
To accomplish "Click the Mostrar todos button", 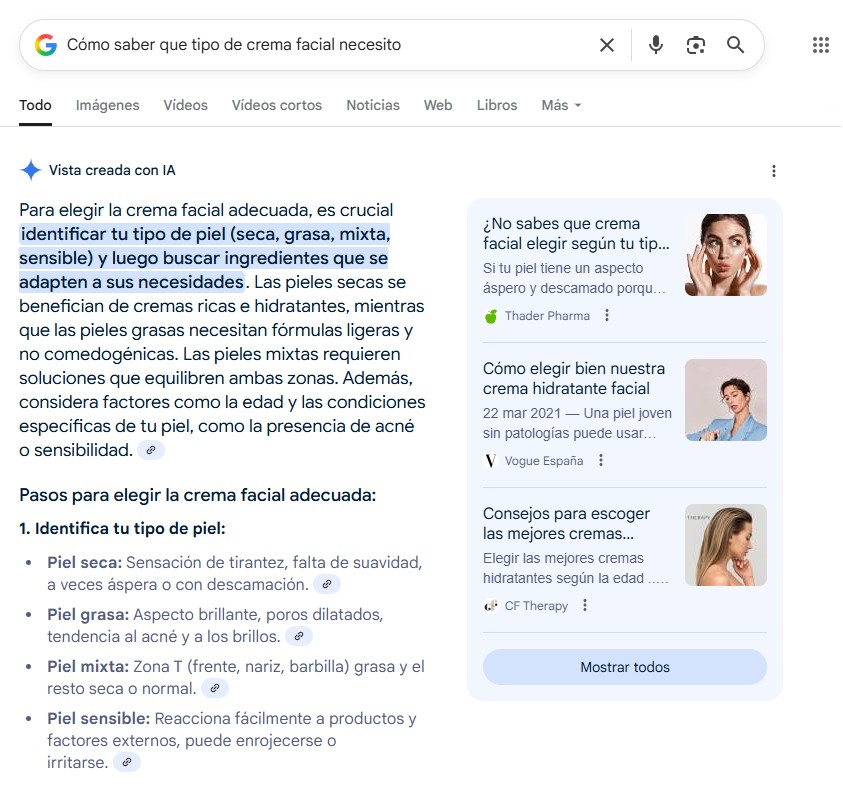I will tap(625, 666).
